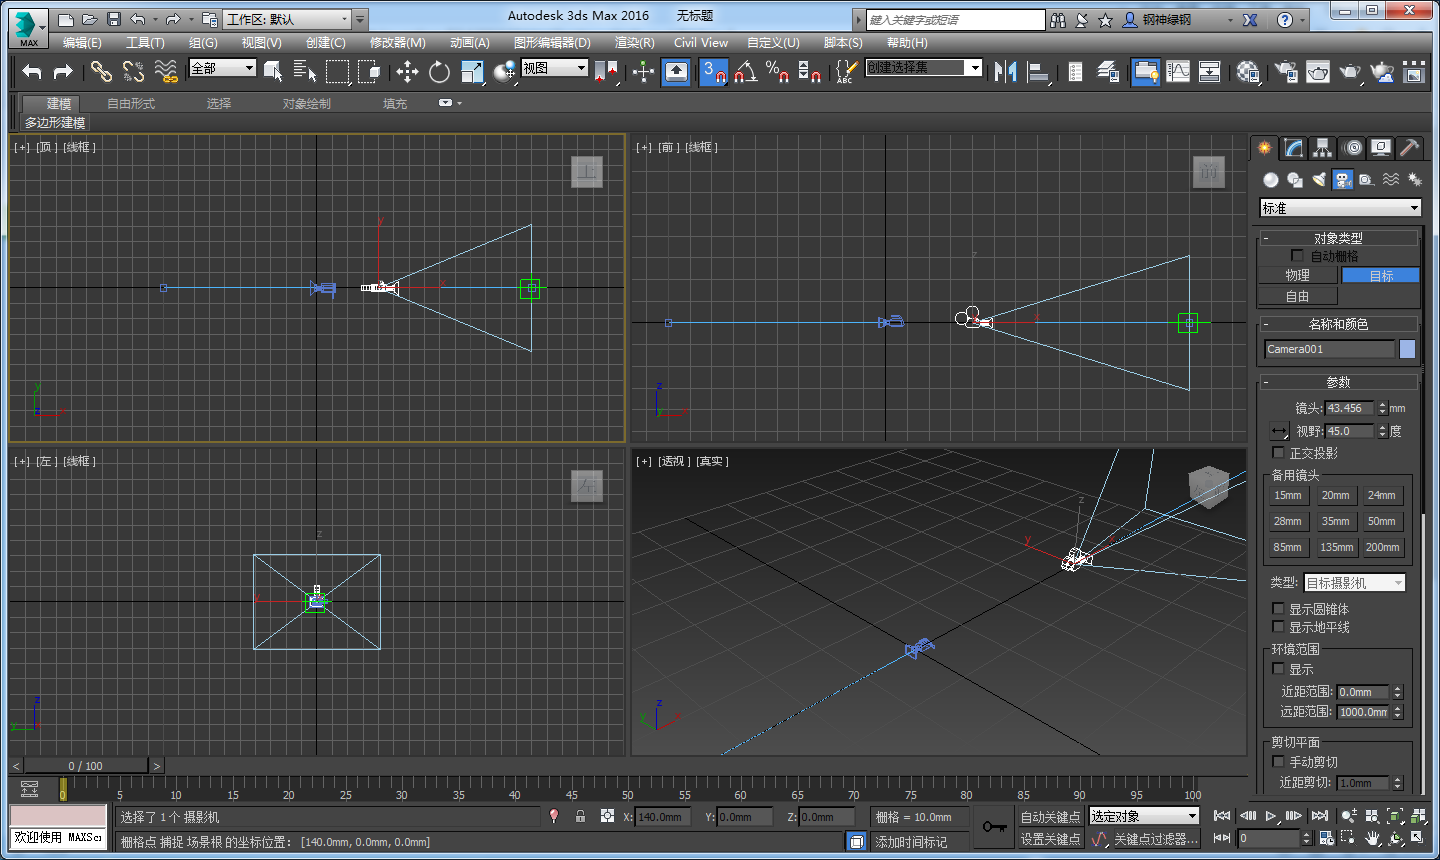This screenshot has width=1440, height=860.
Task: Open the 编辑(E) menu
Action: pyautogui.click(x=82, y=43)
